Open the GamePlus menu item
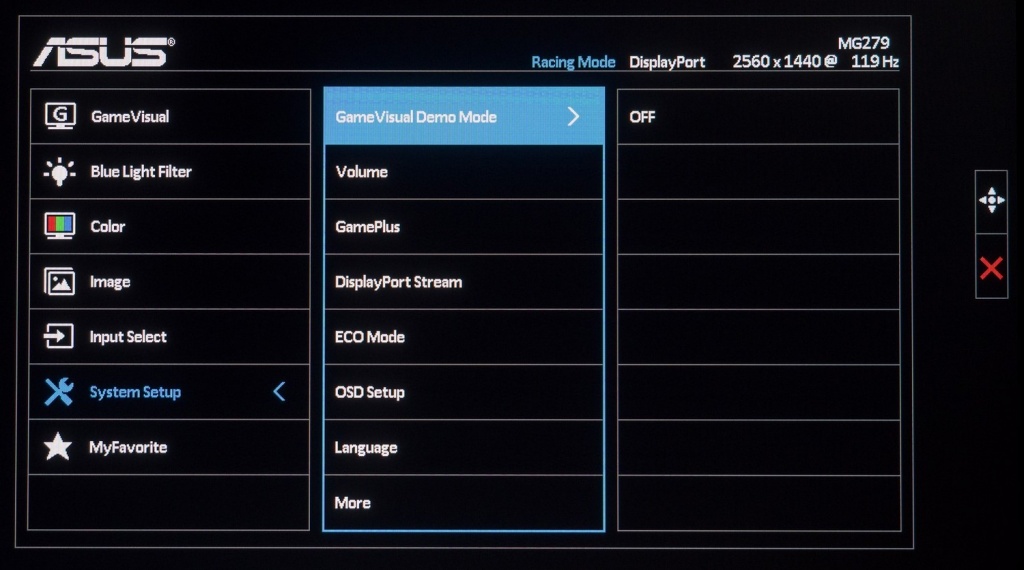 coord(464,227)
